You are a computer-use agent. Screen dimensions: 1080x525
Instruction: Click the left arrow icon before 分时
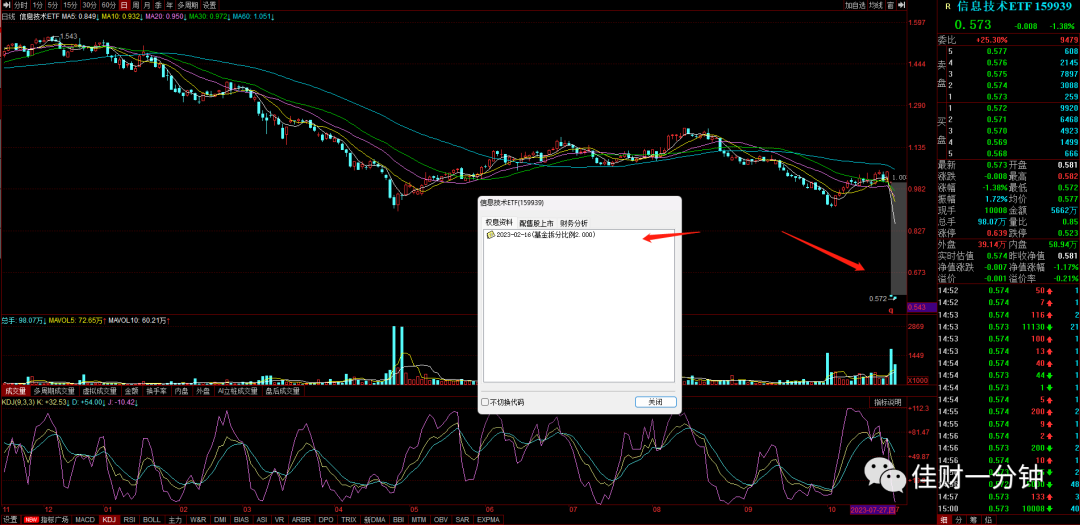[x=6, y=5]
